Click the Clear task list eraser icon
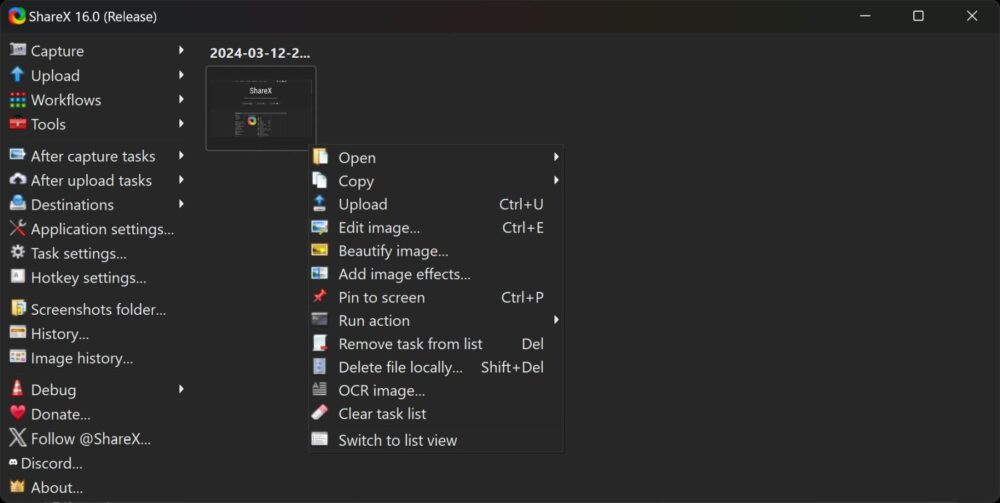 click(x=320, y=413)
